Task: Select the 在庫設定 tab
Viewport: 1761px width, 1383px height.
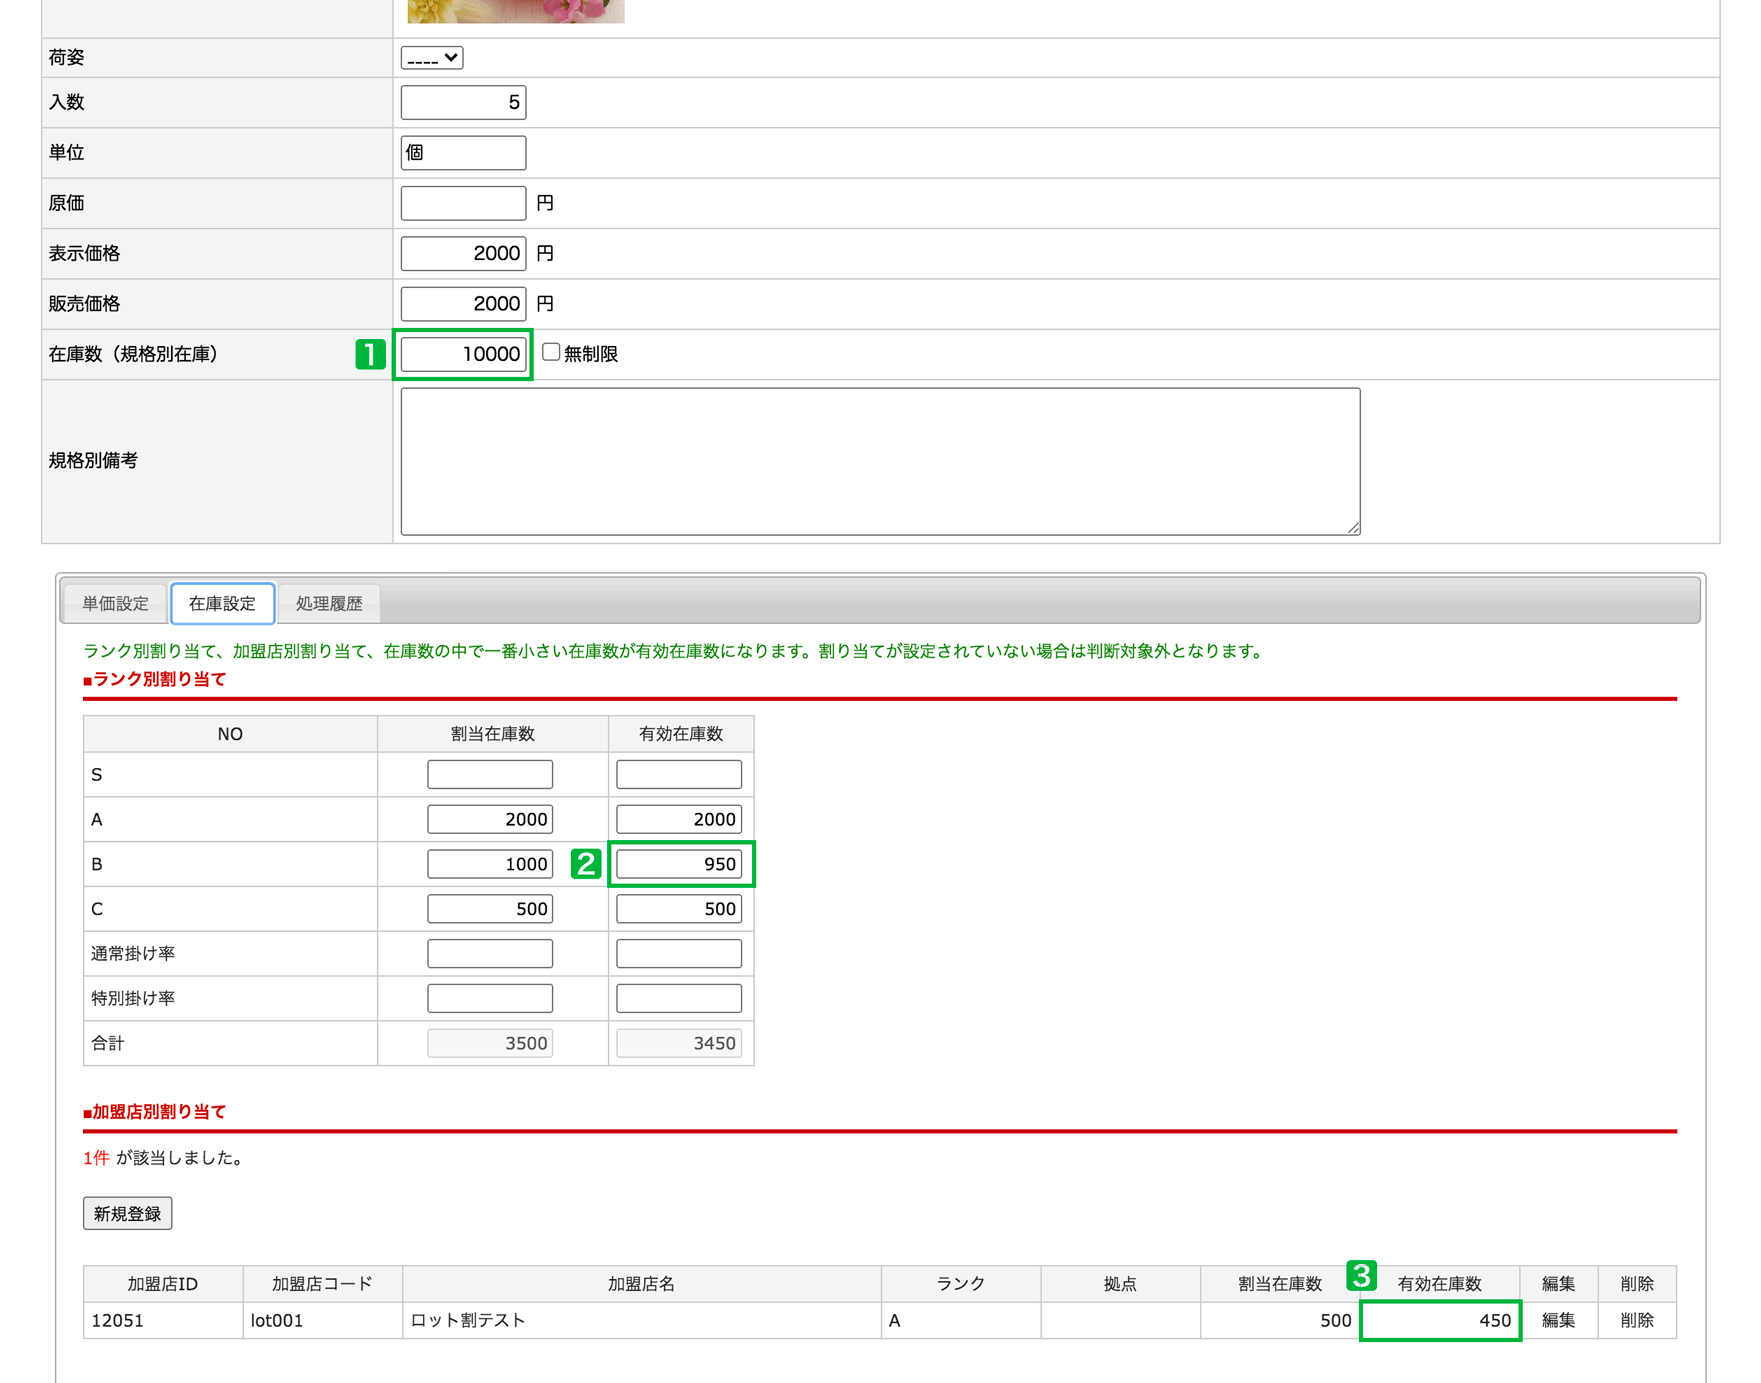Action: click(x=222, y=603)
